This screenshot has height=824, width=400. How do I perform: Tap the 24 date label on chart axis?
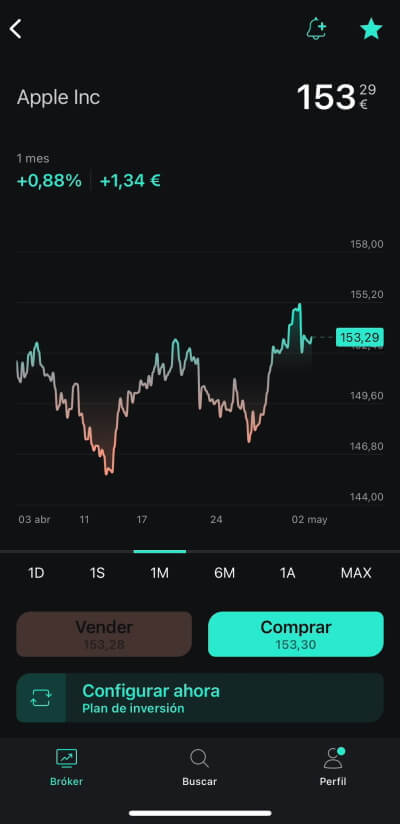216,520
